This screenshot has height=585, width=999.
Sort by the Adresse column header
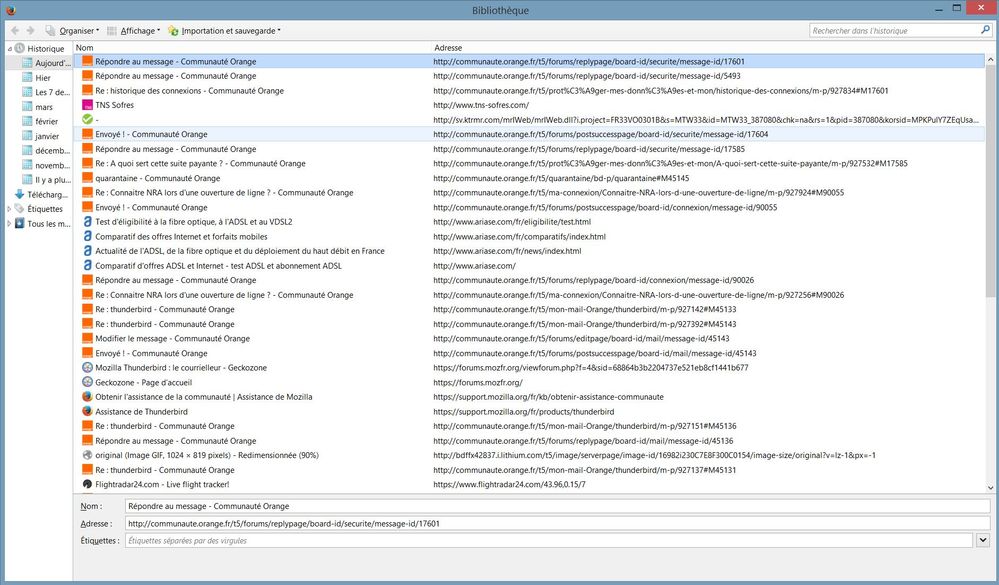pyautogui.click(x=708, y=48)
